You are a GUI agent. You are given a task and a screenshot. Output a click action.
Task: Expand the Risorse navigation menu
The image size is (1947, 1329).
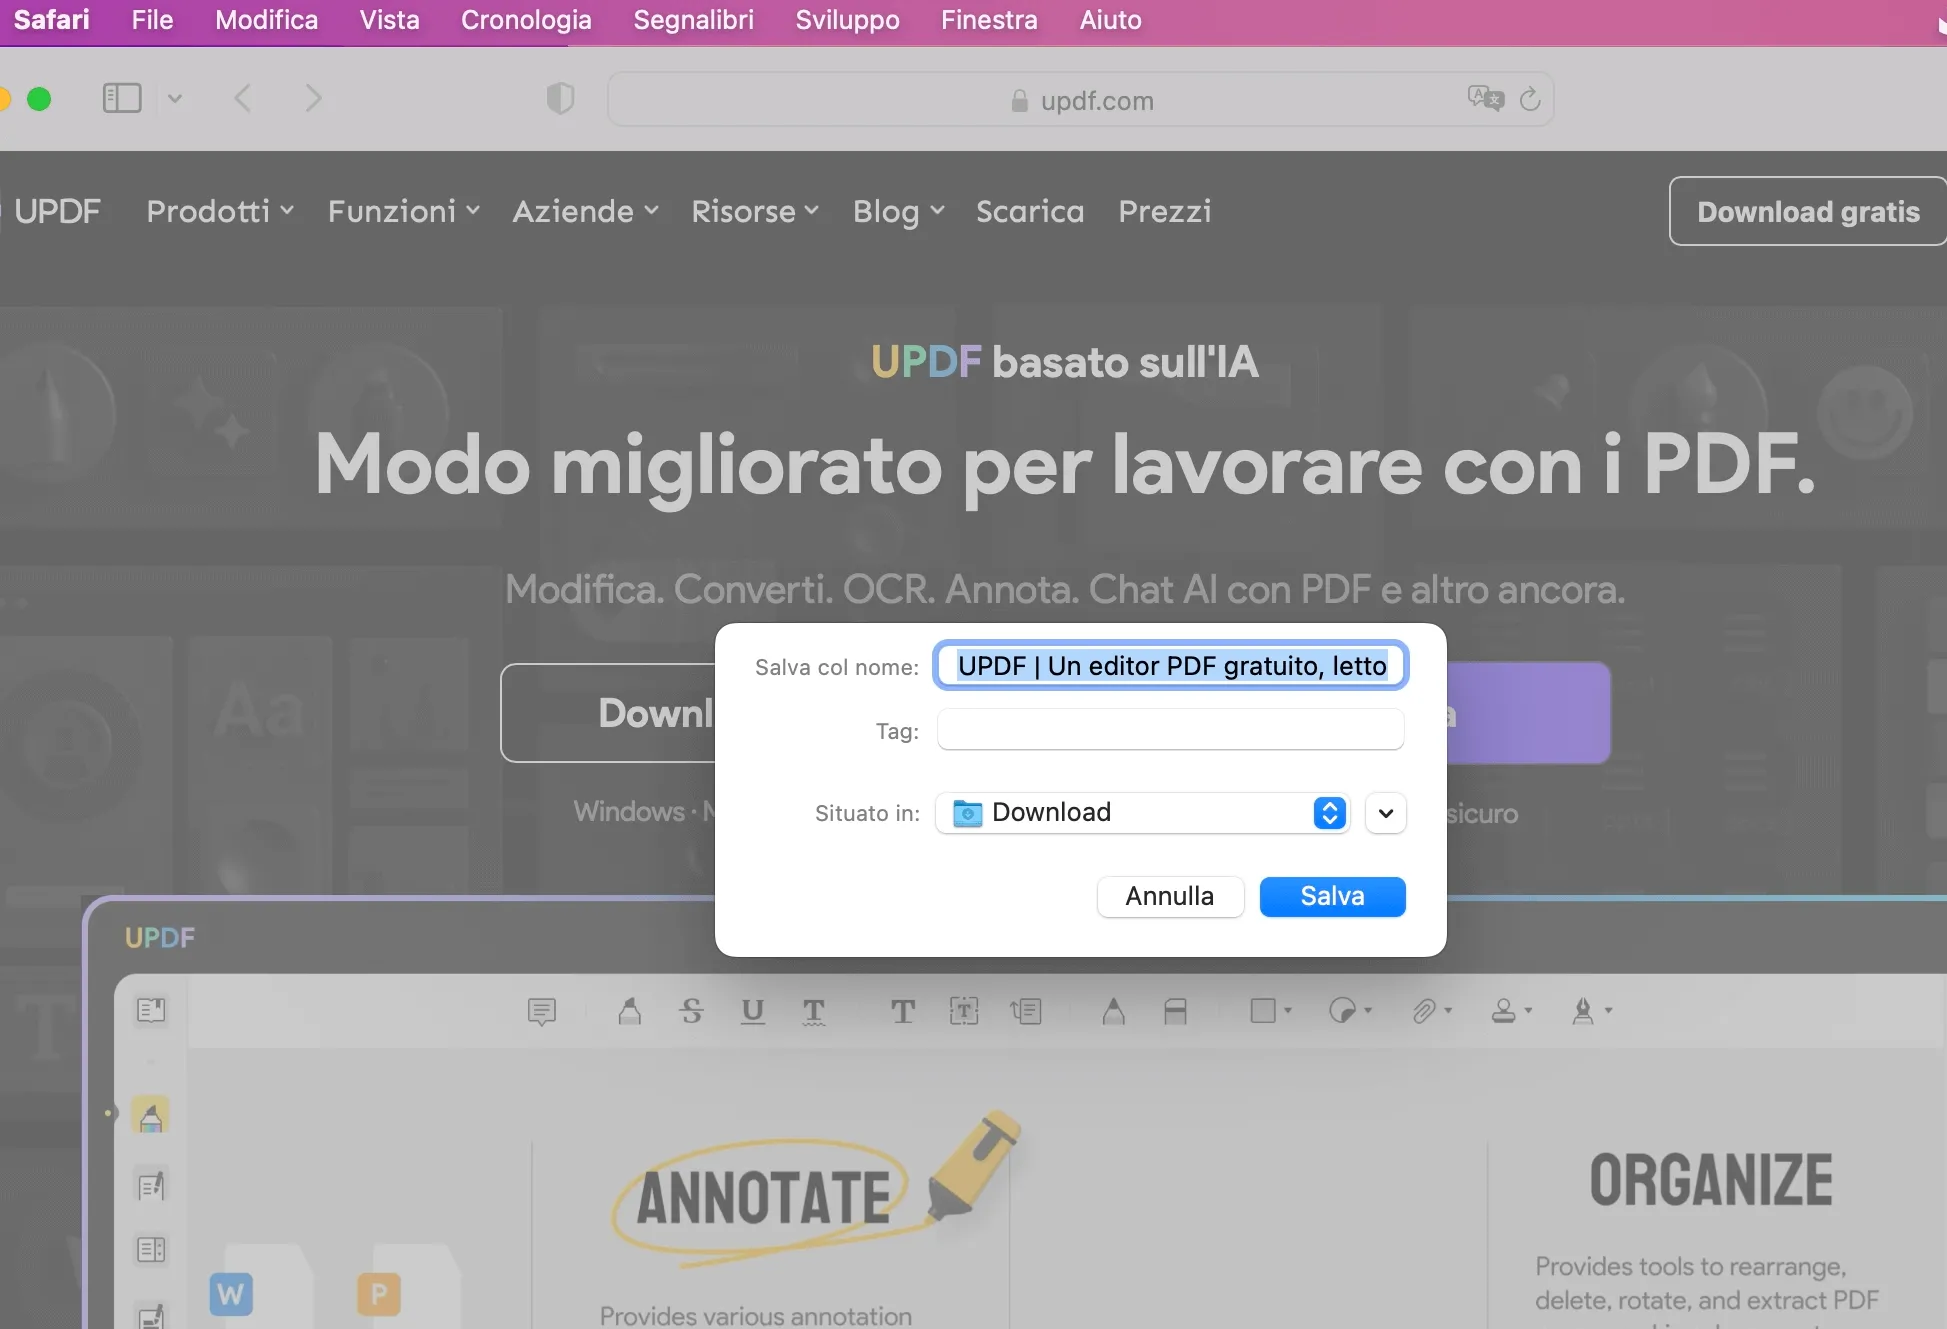coord(755,211)
